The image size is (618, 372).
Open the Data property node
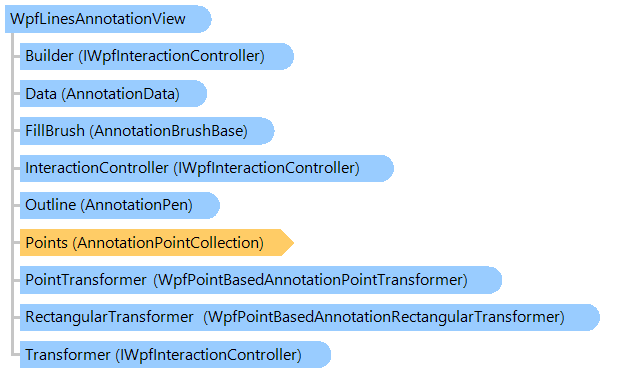pos(113,94)
